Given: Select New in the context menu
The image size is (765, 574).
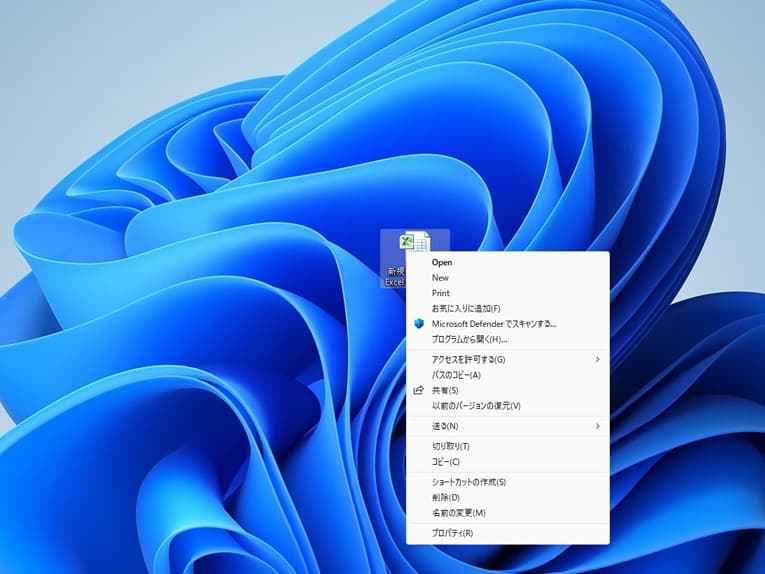Looking at the screenshot, I should click(x=440, y=278).
